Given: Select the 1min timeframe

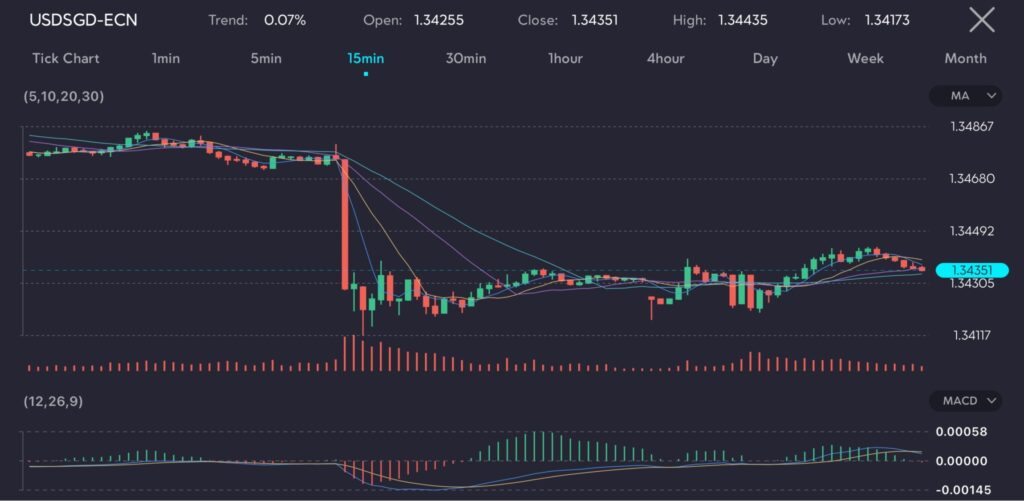Looking at the screenshot, I should [166, 58].
